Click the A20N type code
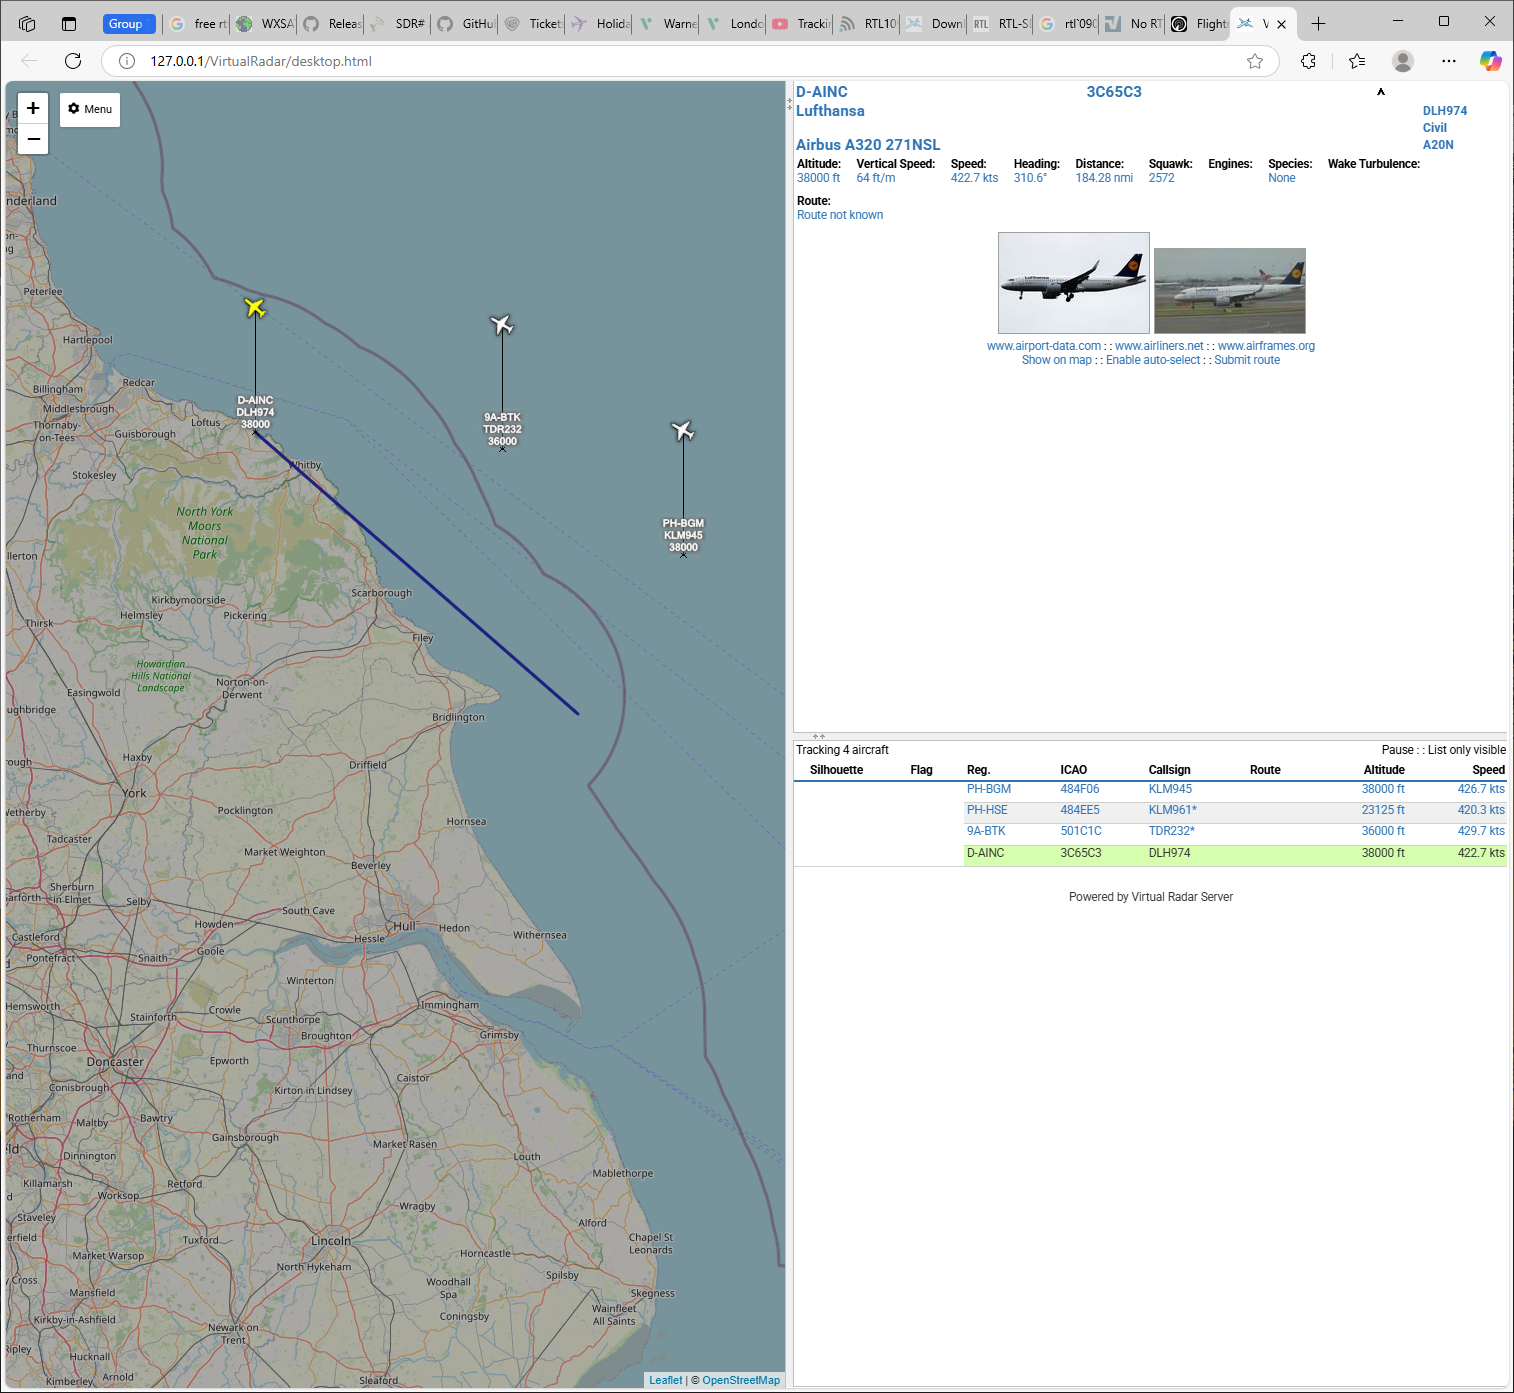This screenshot has height=1393, width=1514. pyautogui.click(x=1438, y=145)
